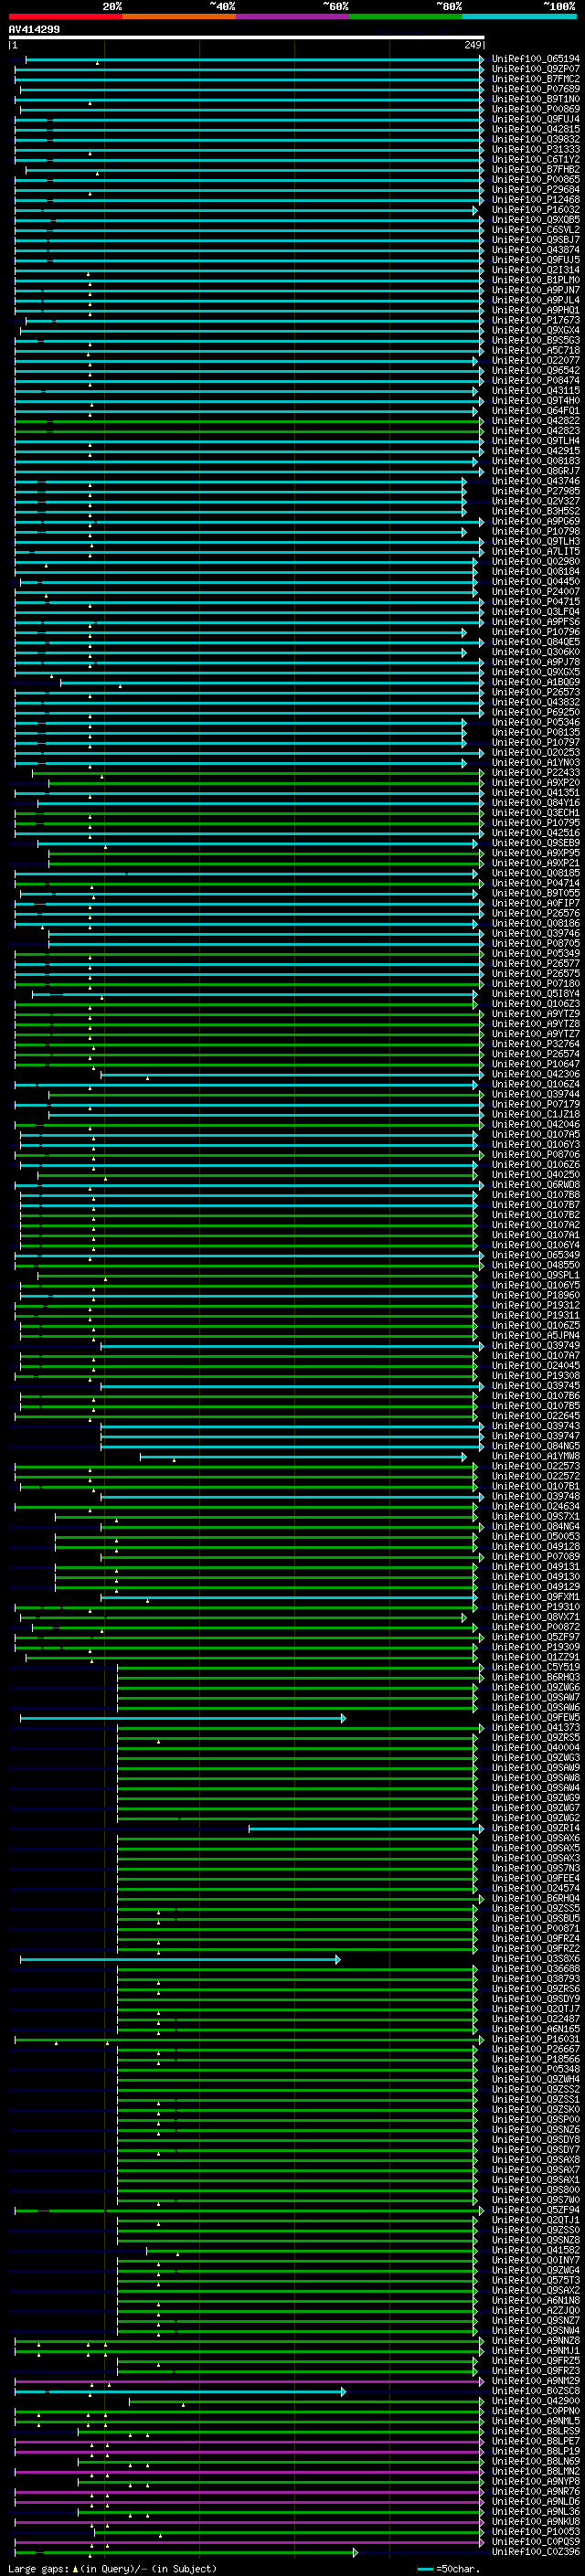This screenshot has height=2576, width=585.
Task: Select hit label UniRef100_O22573
Action: tap(536, 1466)
